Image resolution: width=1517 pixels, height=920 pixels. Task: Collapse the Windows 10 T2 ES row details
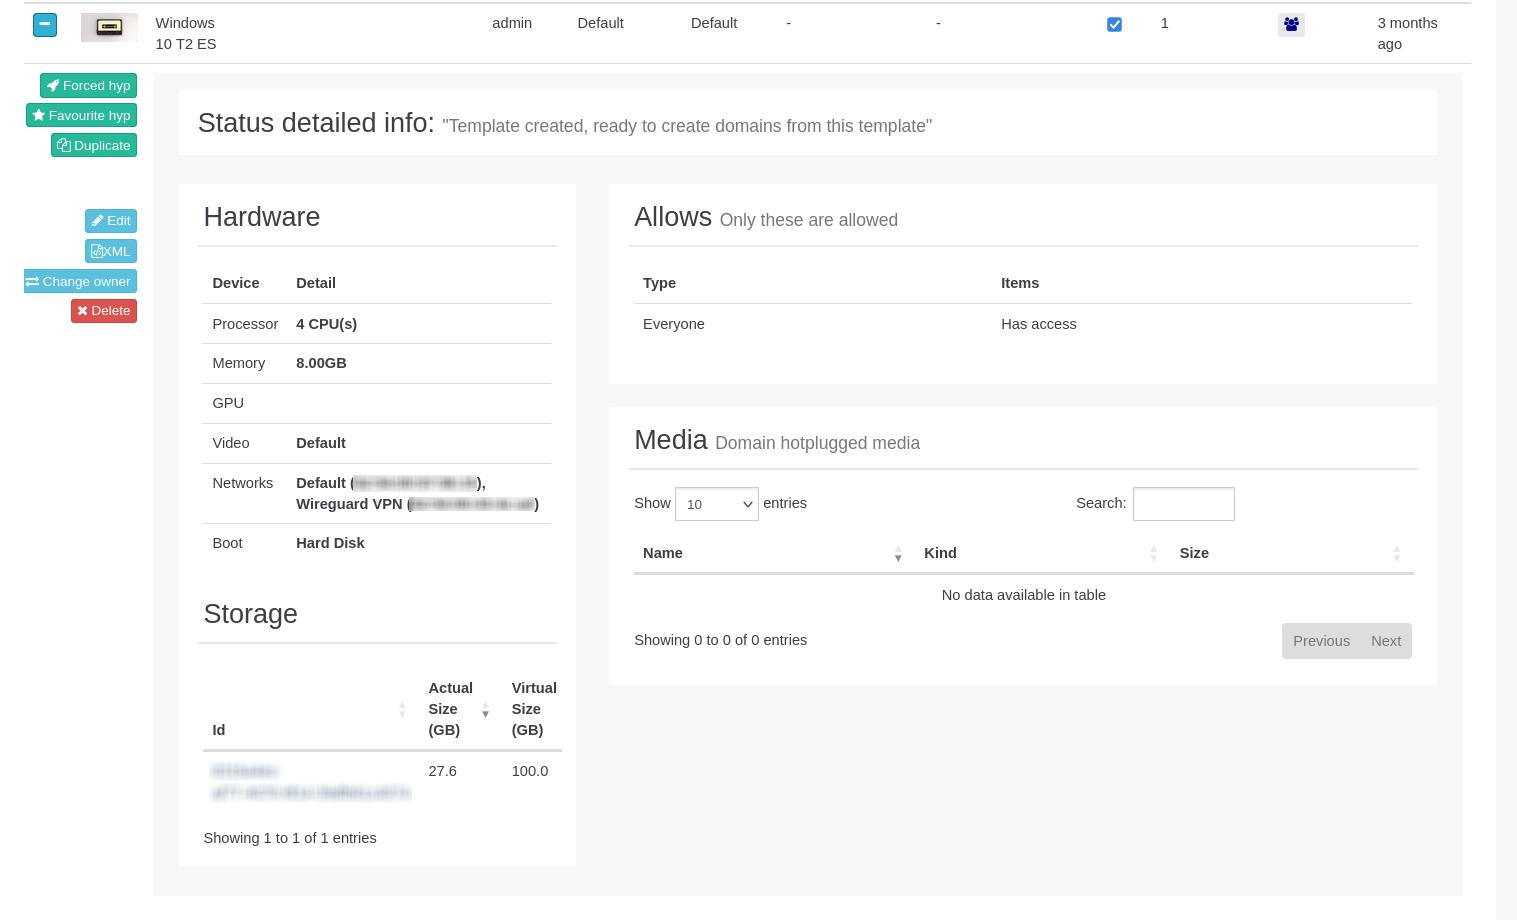pos(45,25)
